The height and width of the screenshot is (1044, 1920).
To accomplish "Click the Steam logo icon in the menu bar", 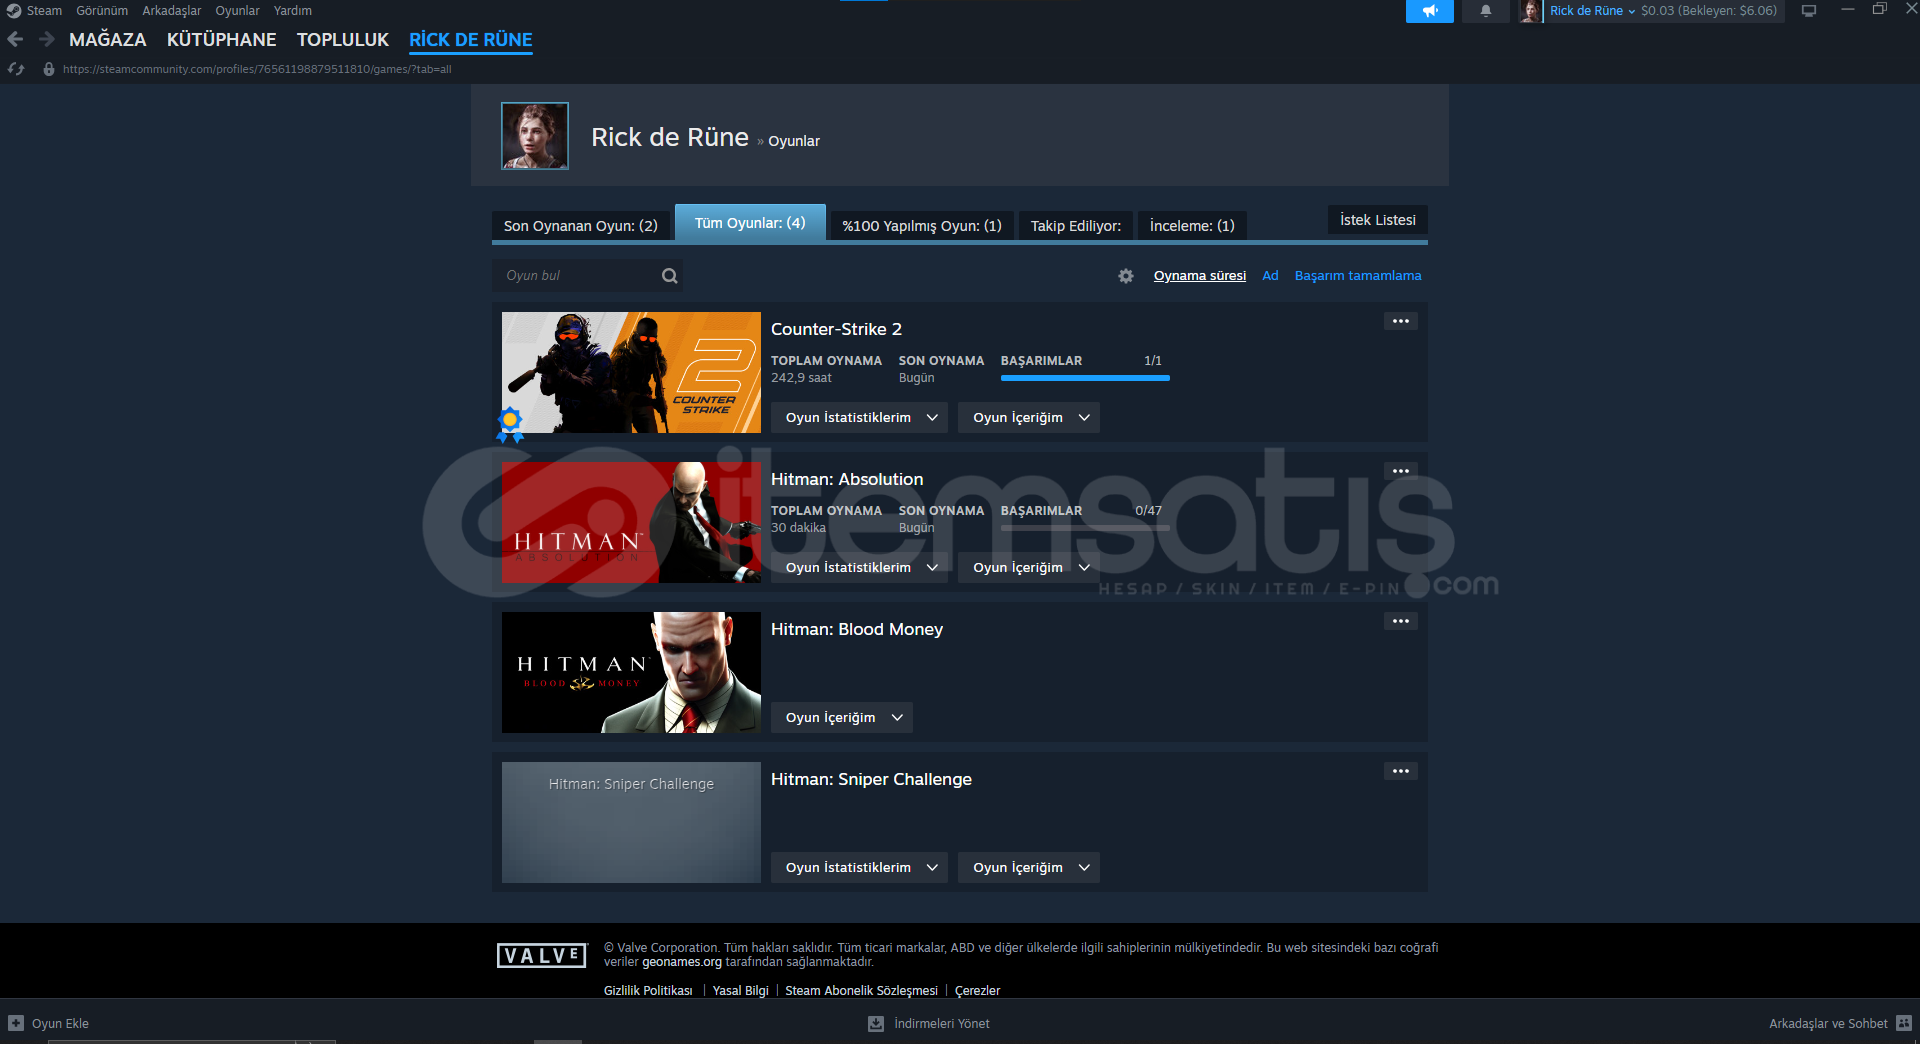I will 13,11.
